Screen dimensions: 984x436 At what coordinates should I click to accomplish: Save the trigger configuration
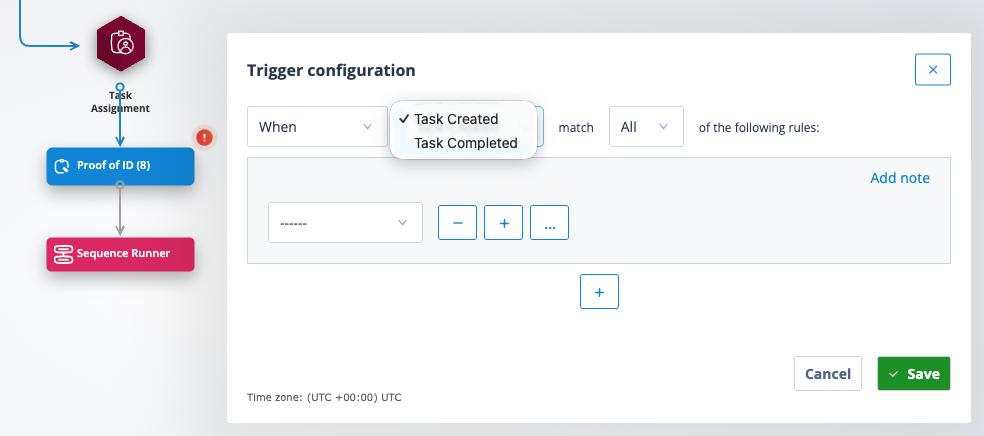pyautogui.click(x=914, y=374)
